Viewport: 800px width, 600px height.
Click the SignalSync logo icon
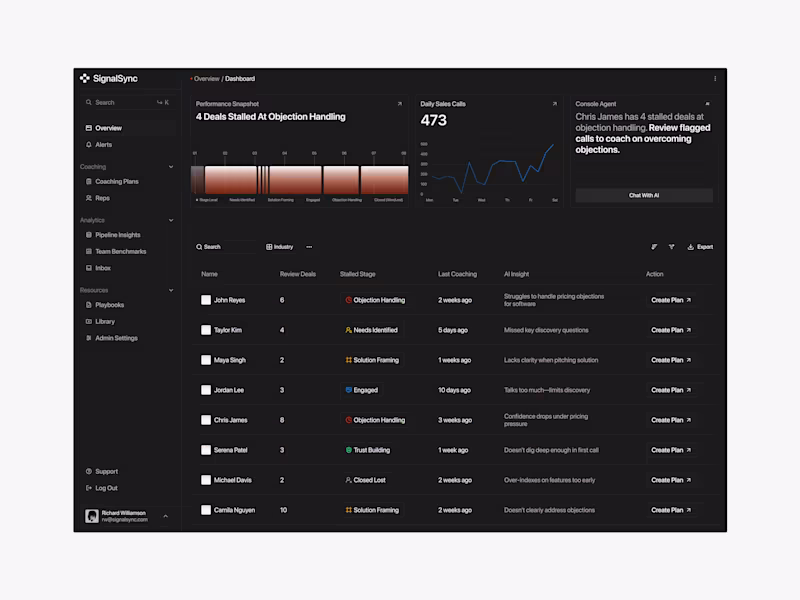[85, 78]
